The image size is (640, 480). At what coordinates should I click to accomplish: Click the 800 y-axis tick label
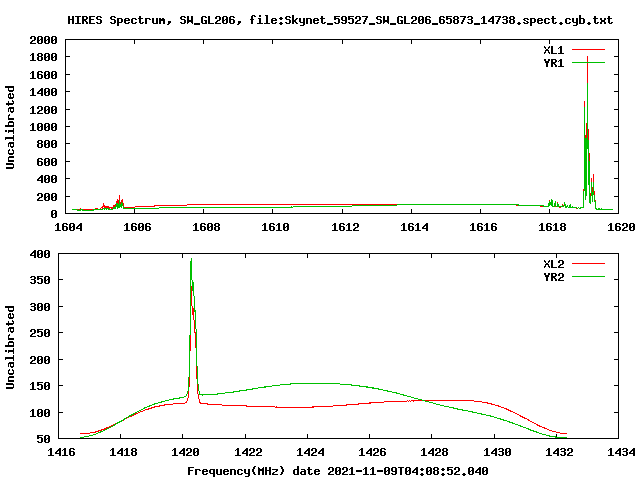point(47,144)
